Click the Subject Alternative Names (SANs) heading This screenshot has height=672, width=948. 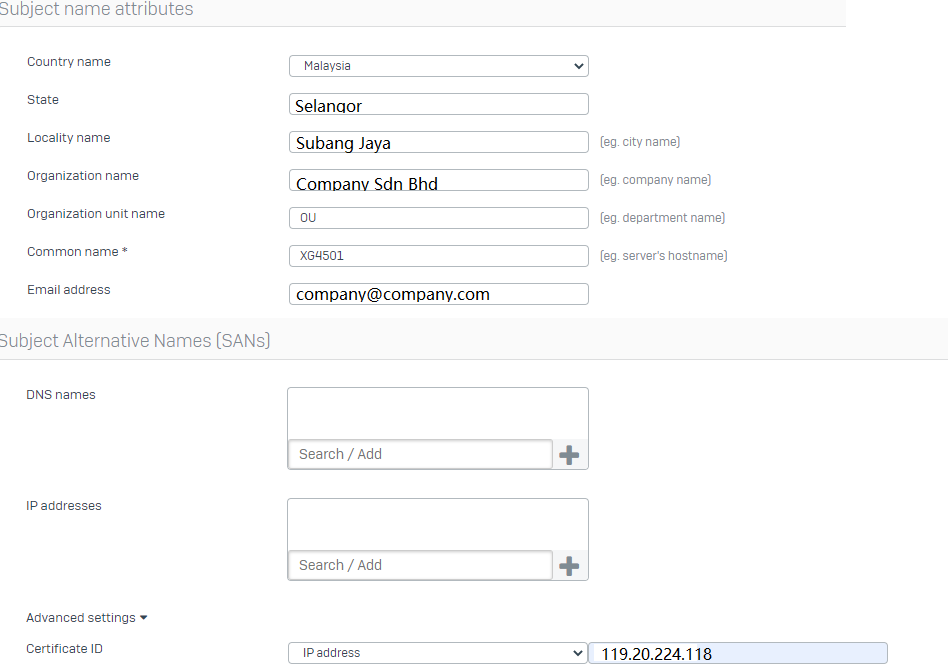134,341
